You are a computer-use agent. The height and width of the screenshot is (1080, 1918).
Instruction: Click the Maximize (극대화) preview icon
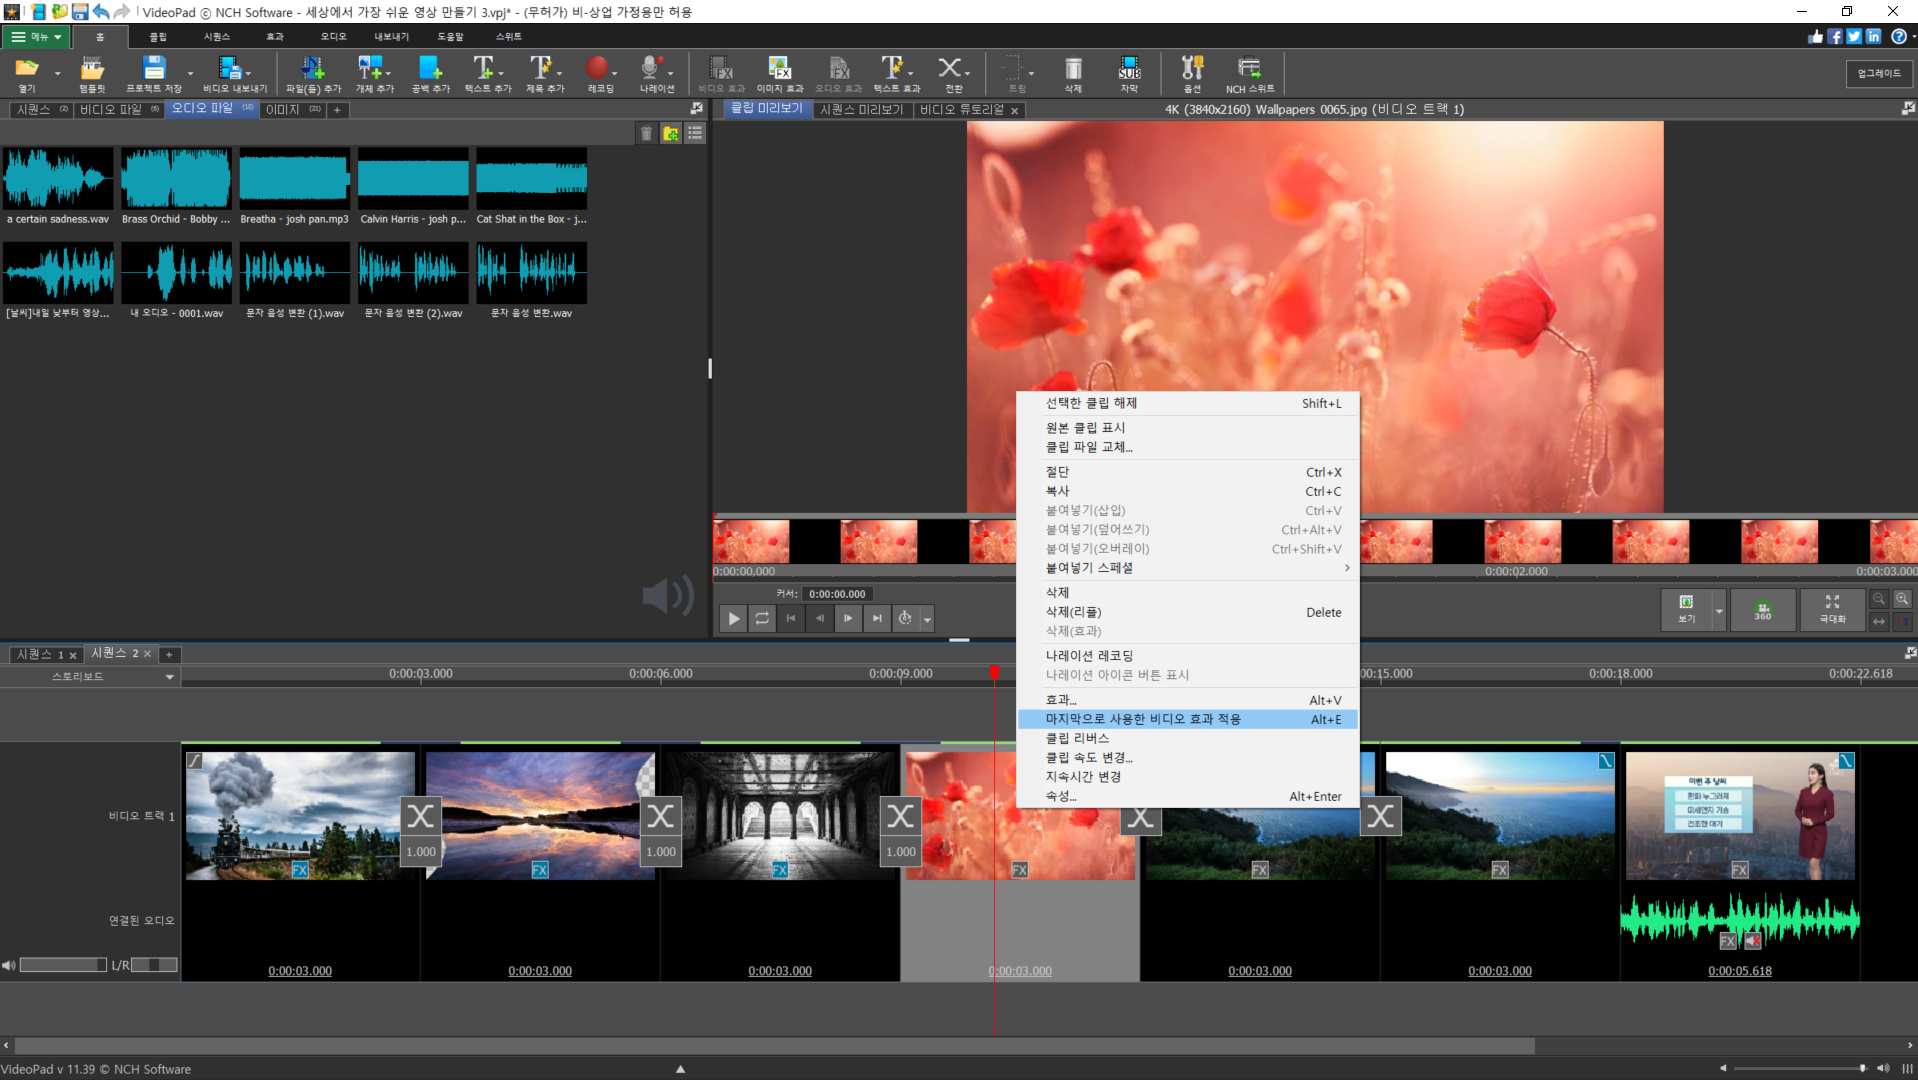coord(1832,609)
